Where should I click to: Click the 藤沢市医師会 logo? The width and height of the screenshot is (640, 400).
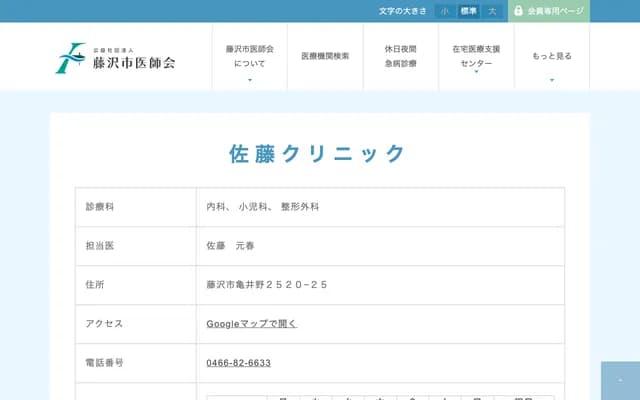click(116, 57)
